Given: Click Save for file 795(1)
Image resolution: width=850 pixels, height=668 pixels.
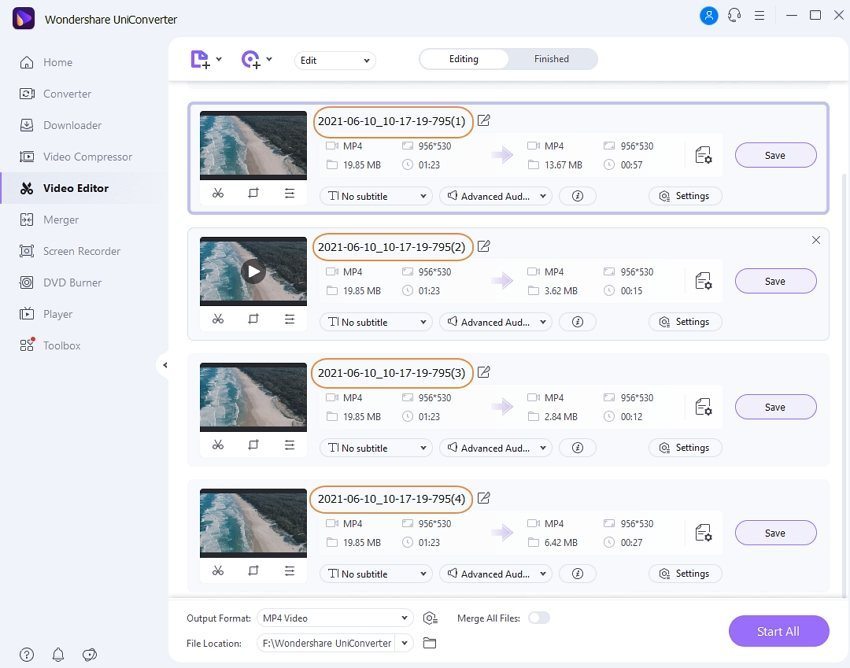Looking at the screenshot, I should (x=775, y=156).
